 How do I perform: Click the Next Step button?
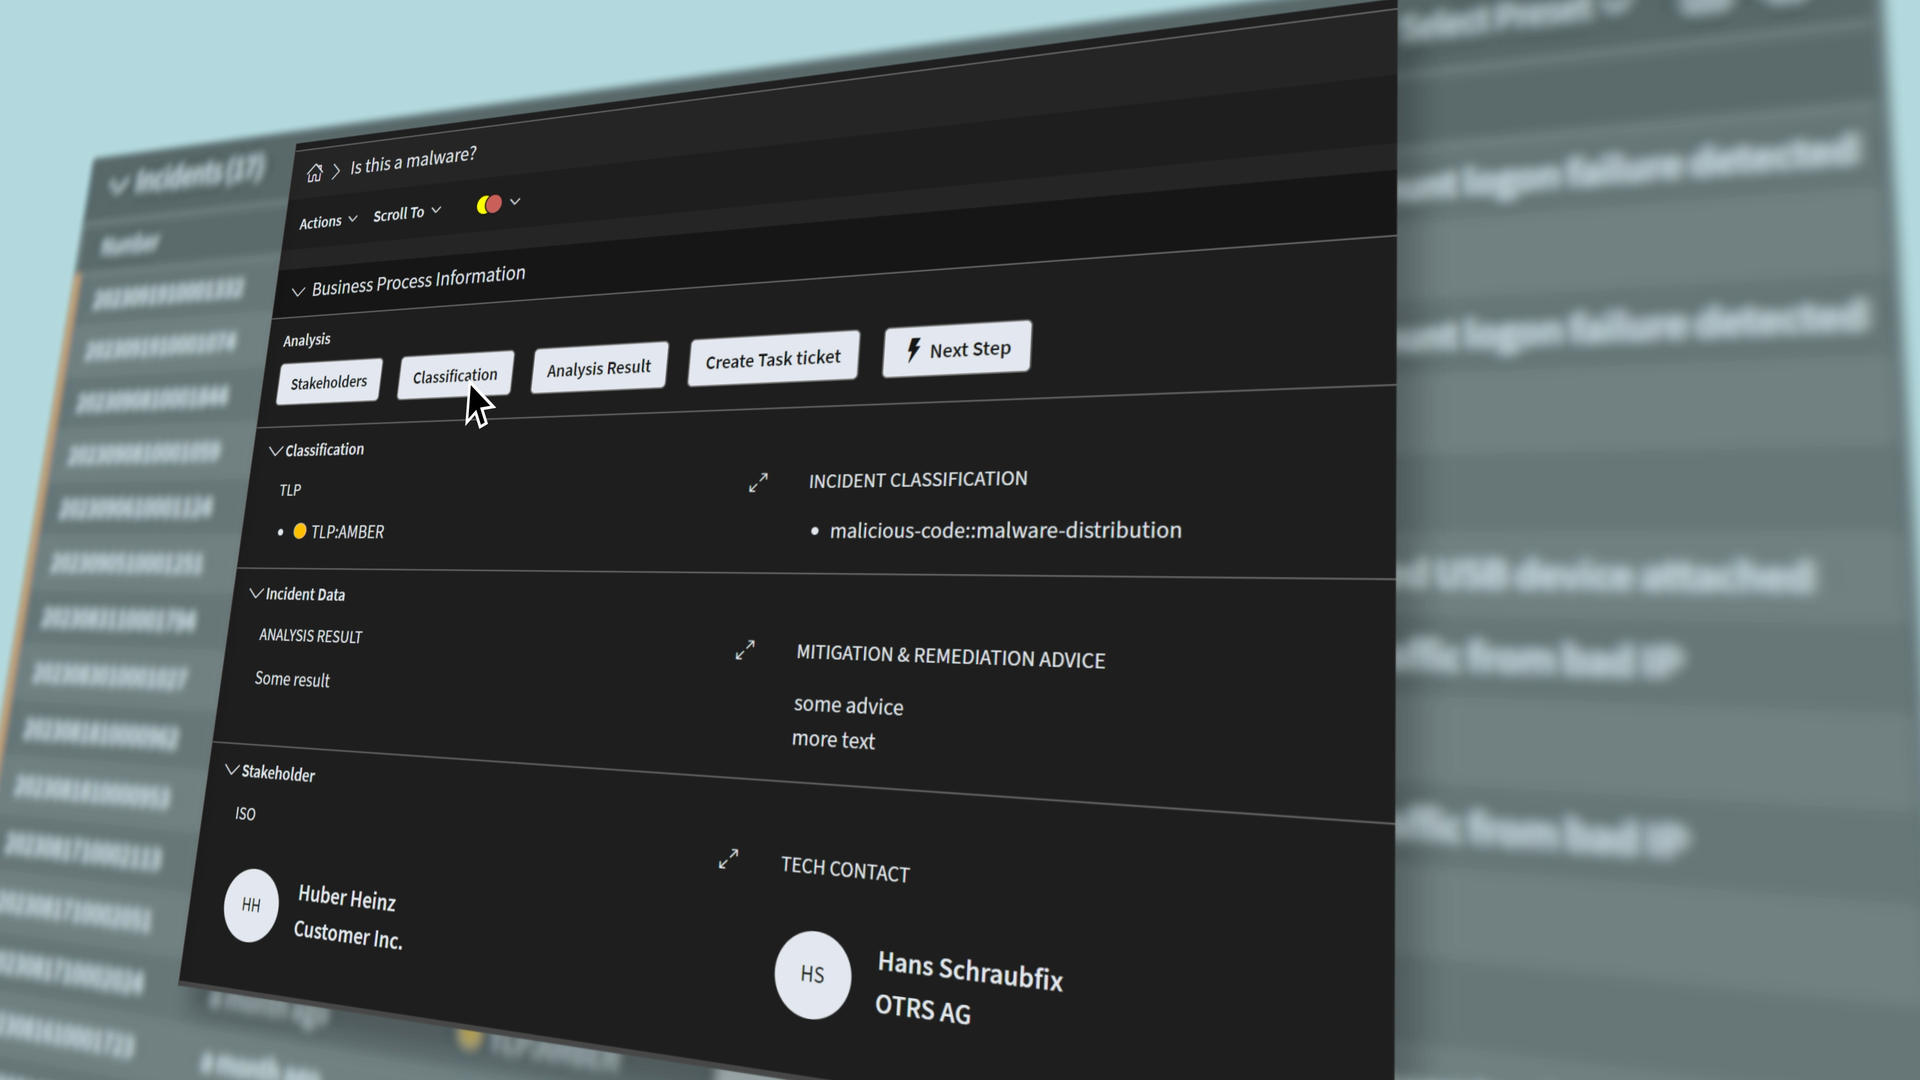(957, 349)
